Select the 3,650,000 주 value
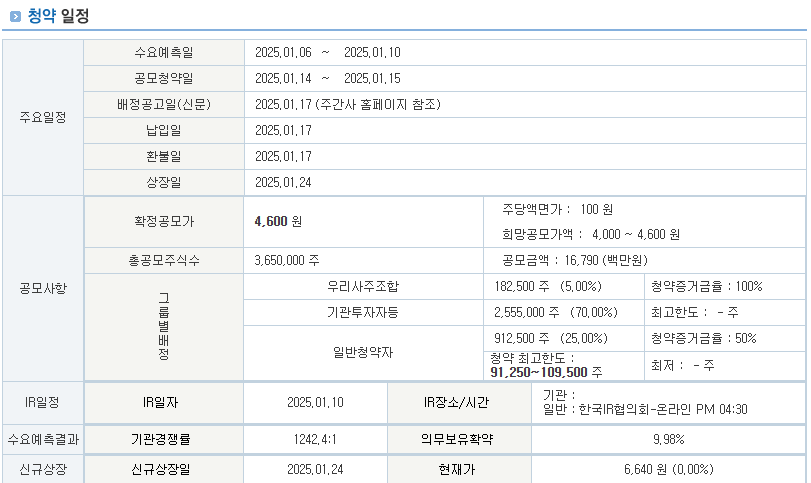The height and width of the screenshot is (483, 811). tap(287, 260)
